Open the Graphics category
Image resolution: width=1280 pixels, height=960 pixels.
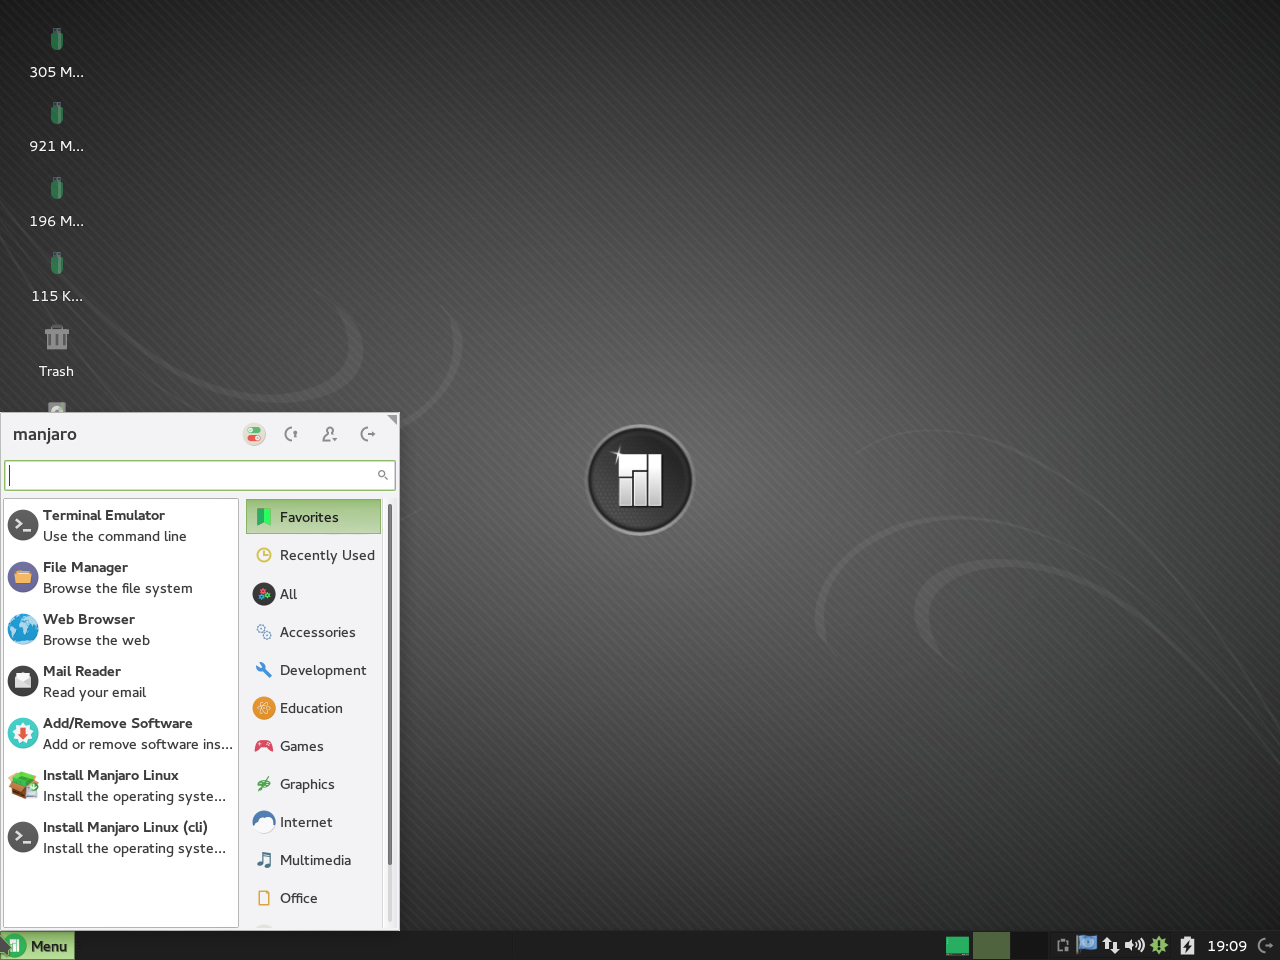point(313,784)
